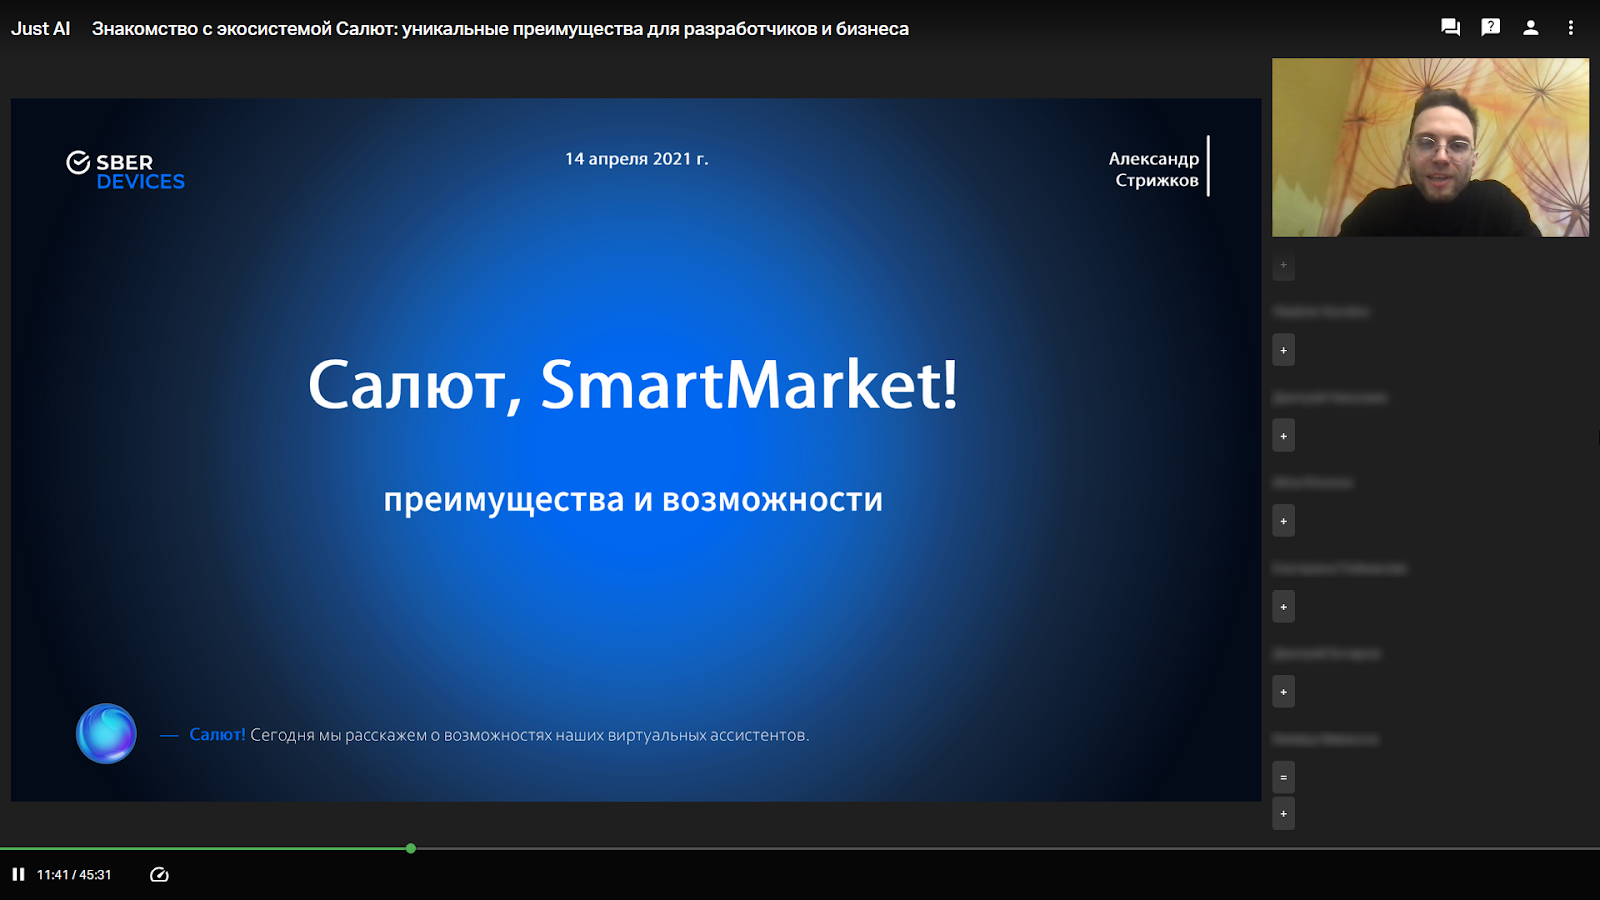This screenshot has width=1600, height=900.
Task: Click the 11:41 / 45:31 time display
Action: [74, 875]
